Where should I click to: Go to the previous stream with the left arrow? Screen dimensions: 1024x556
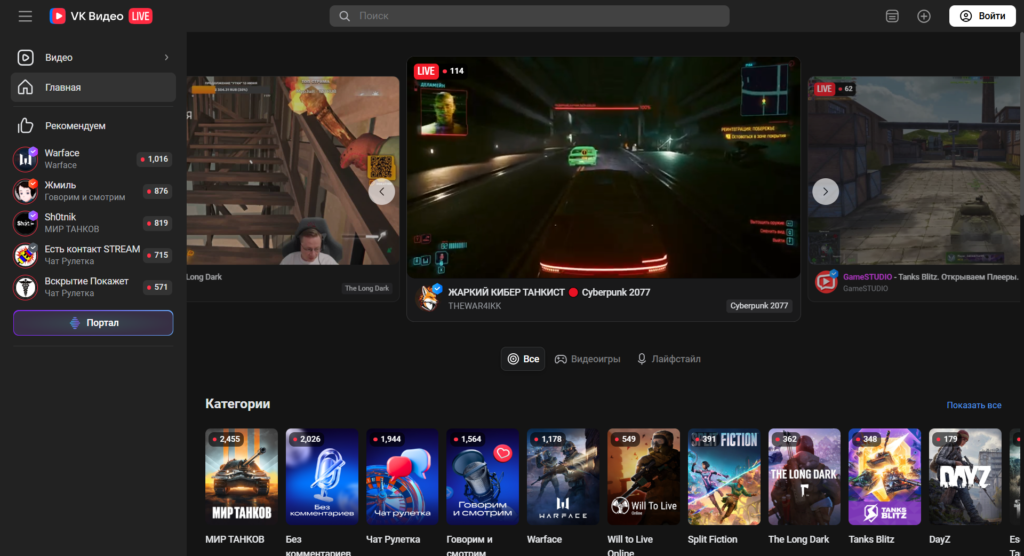point(381,191)
